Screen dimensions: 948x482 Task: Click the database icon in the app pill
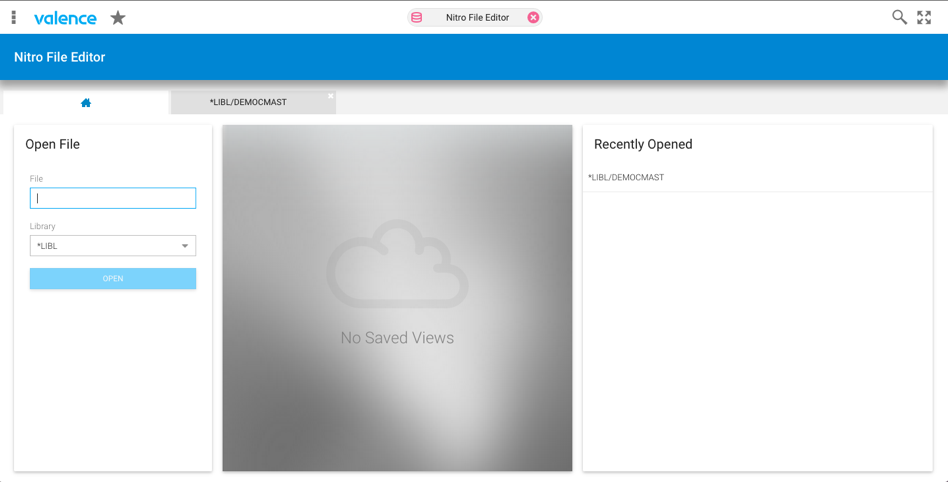pyautogui.click(x=417, y=17)
